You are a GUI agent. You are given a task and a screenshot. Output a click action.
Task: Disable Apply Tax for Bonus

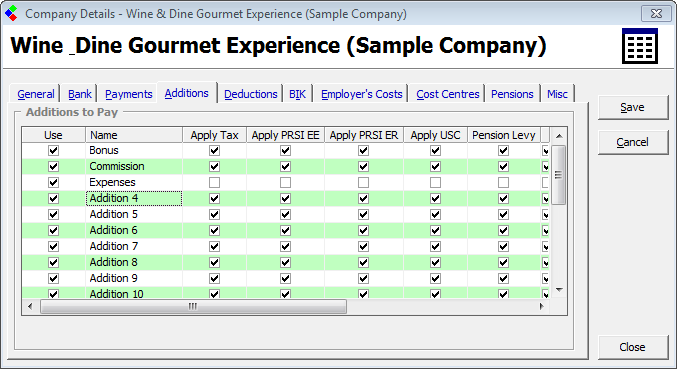215,150
